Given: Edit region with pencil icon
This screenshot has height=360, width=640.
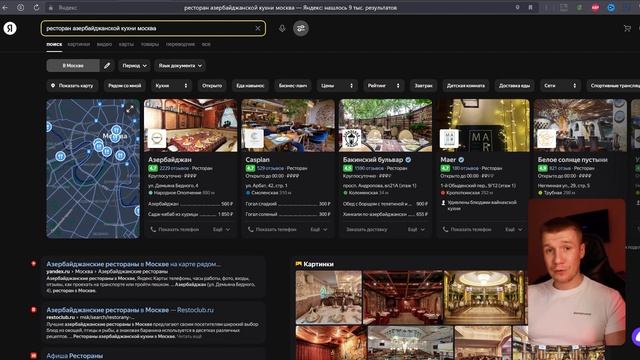Looking at the screenshot, I should point(107,65).
